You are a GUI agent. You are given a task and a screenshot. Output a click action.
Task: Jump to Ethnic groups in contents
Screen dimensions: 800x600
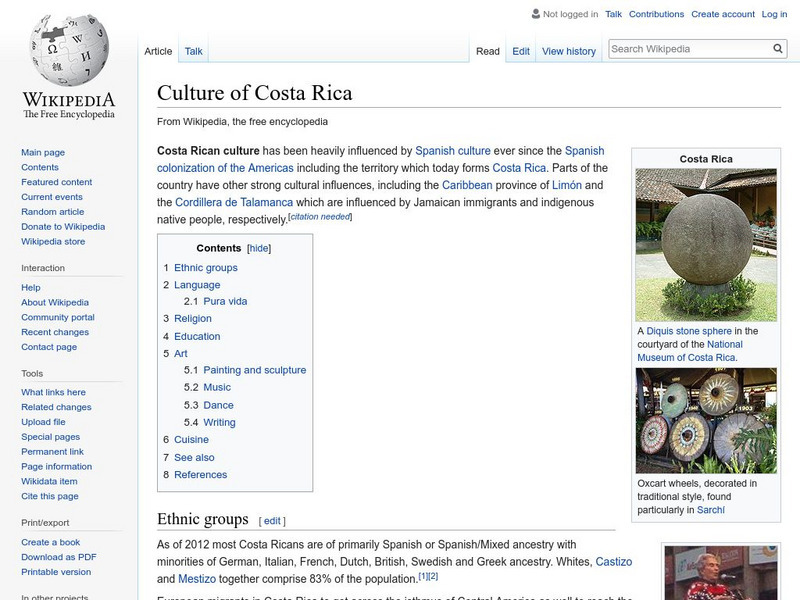click(x=206, y=268)
